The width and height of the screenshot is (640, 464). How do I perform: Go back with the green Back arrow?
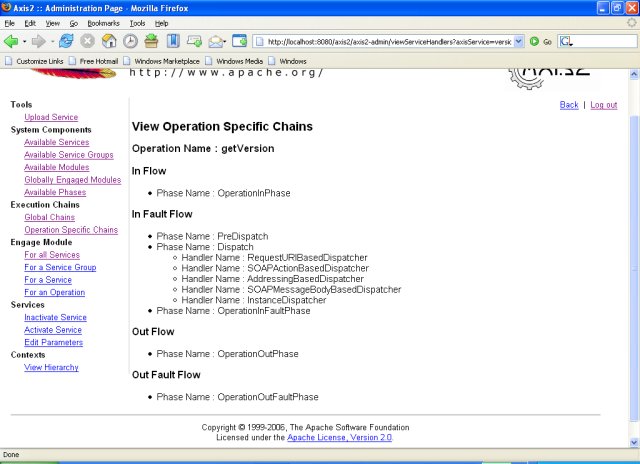point(11,41)
